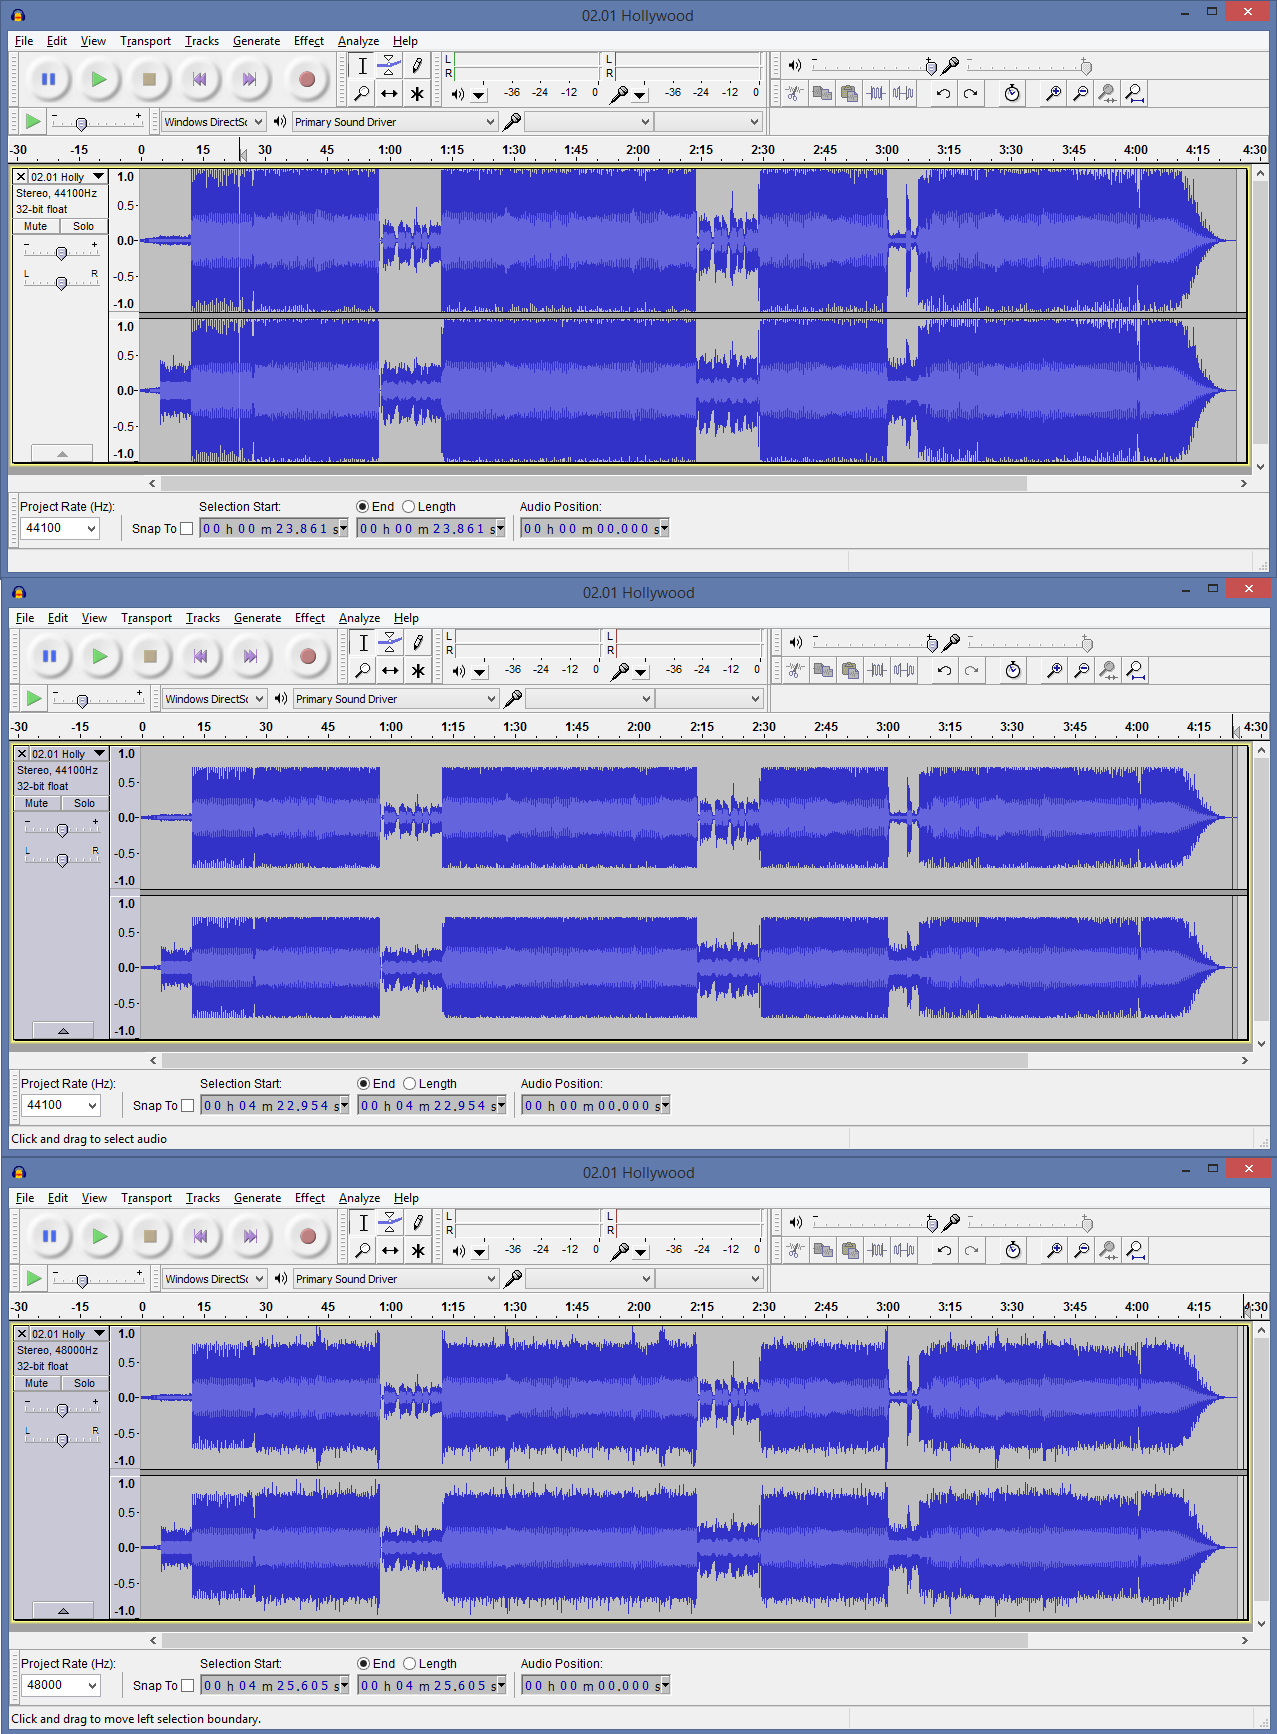Open the File menu in the top window
Viewport: 1277px width, 1734px height.
click(x=24, y=41)
